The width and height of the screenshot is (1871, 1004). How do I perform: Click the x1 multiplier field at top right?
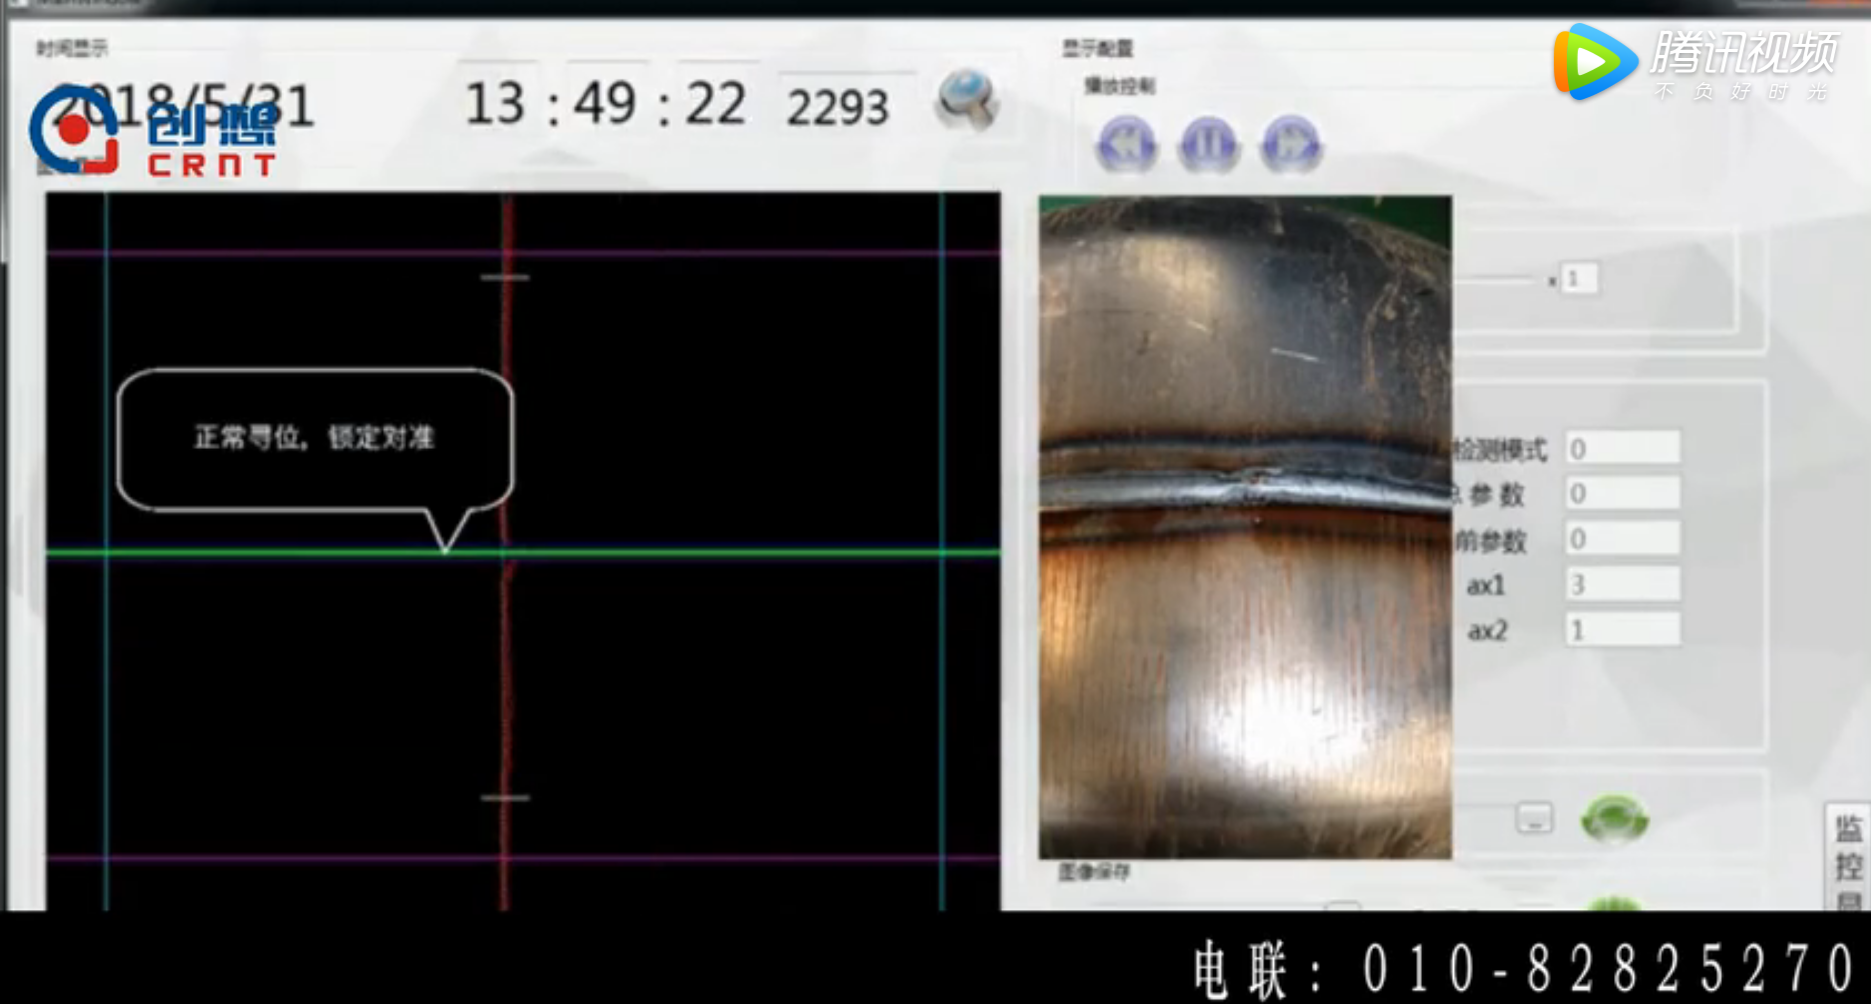(x=1578, y=278)
